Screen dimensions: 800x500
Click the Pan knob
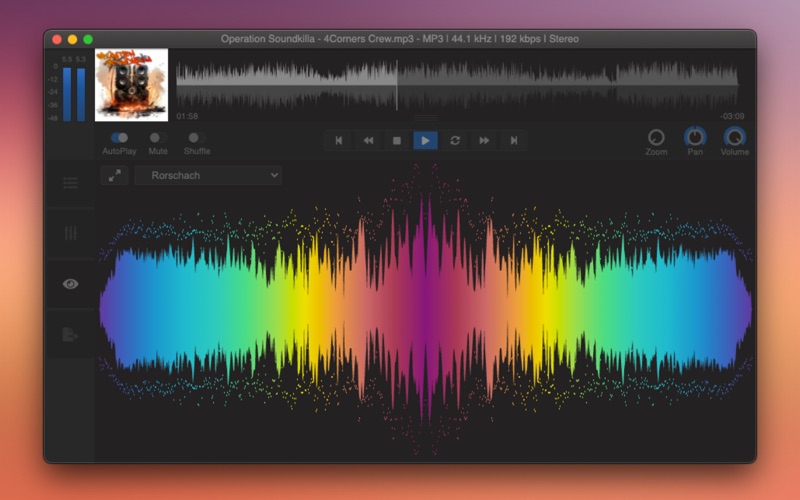click(x=695, y=137)
